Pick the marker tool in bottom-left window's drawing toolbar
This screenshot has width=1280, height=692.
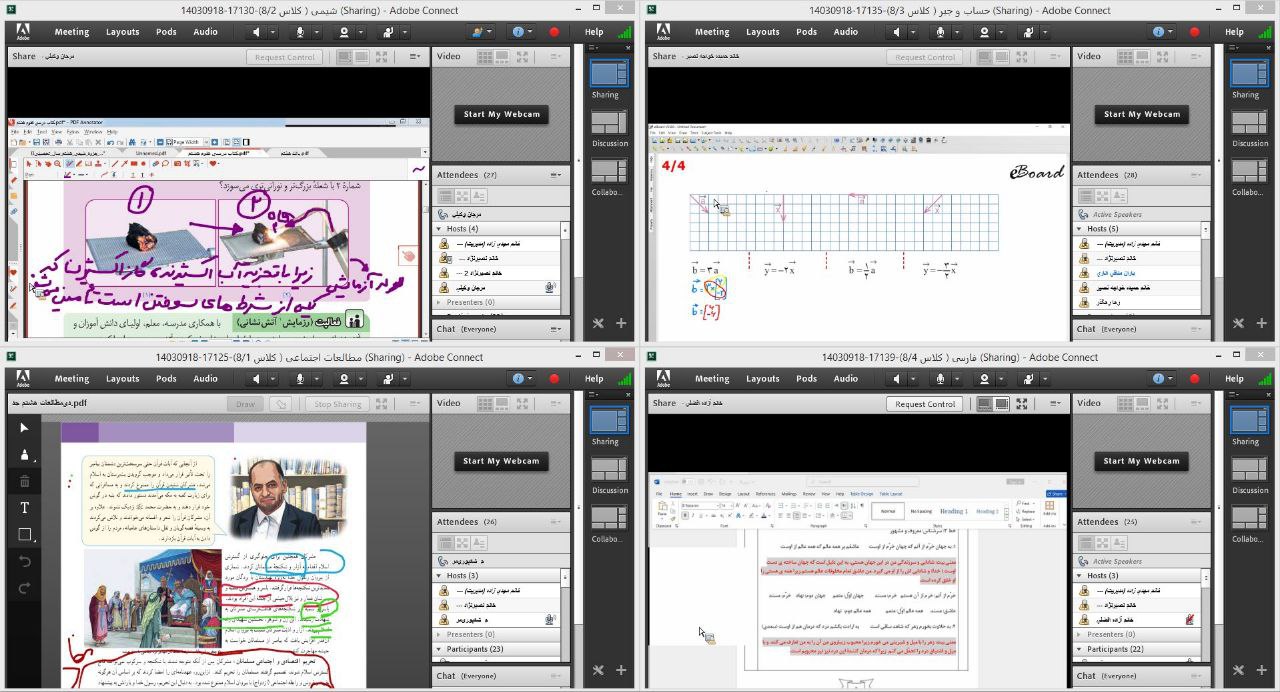(25, 455)
